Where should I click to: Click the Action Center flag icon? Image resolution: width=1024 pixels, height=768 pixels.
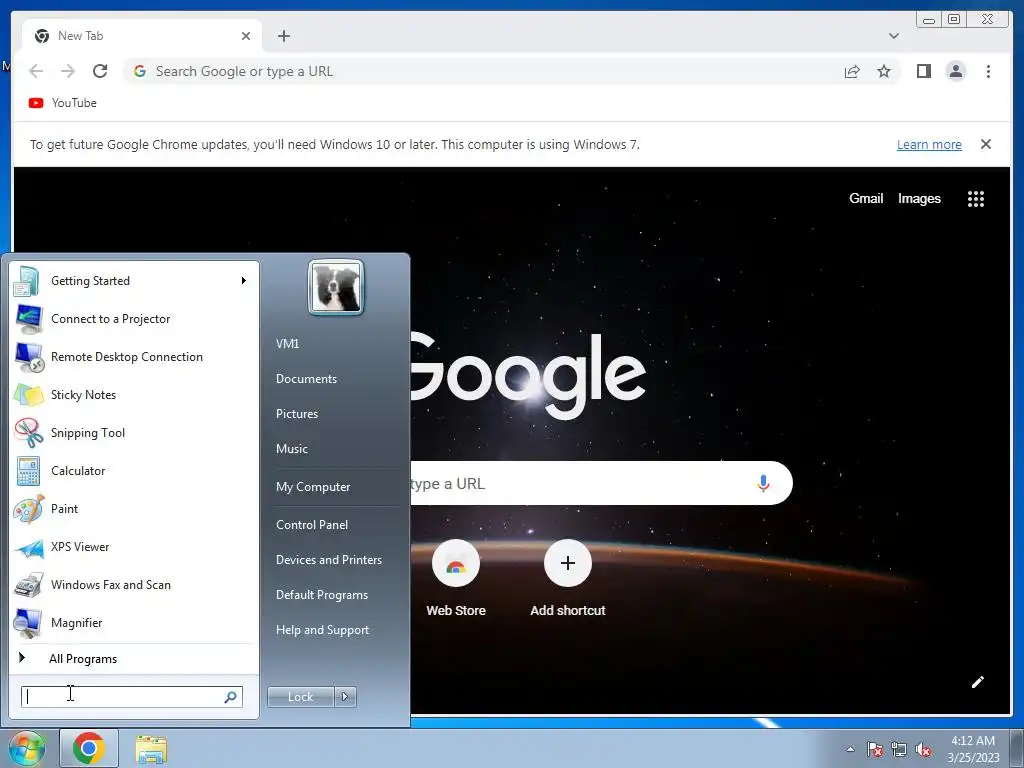point(875,749)
